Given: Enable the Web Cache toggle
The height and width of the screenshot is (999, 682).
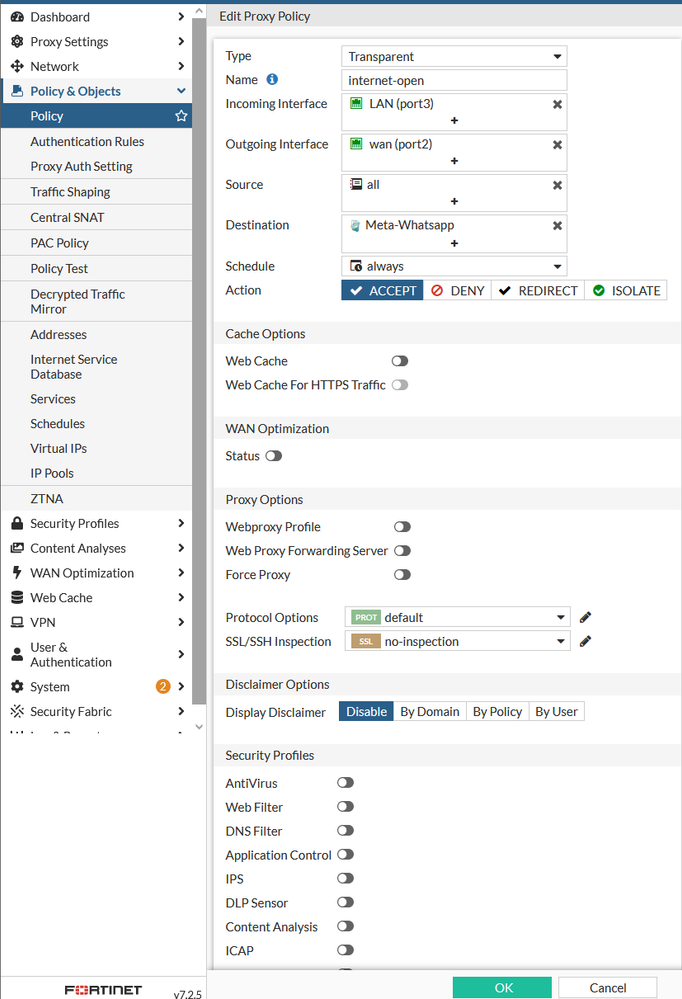Looking at the screenshot, I should pyautogui.click(x=400, y=361).
